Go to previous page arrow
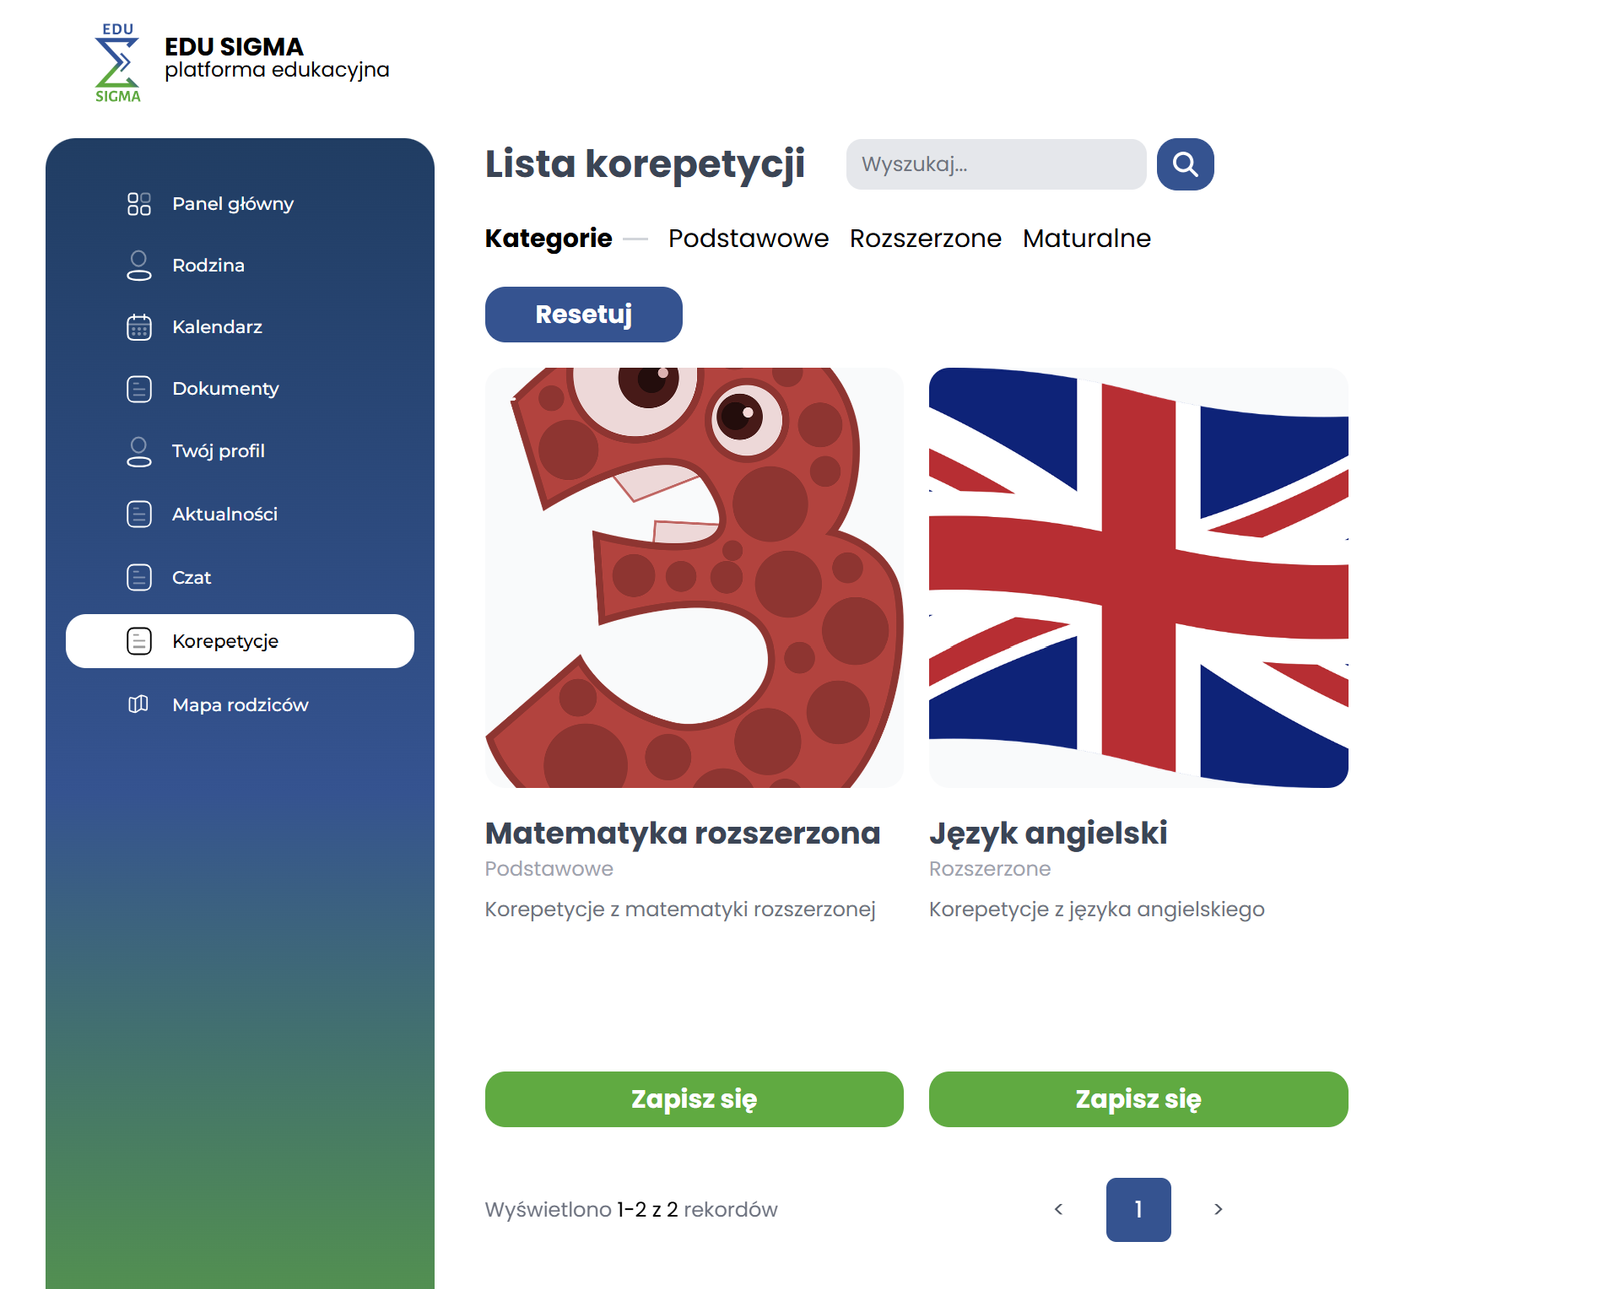This screenshot has width=1600, height=1289. pos(1058,1209)
